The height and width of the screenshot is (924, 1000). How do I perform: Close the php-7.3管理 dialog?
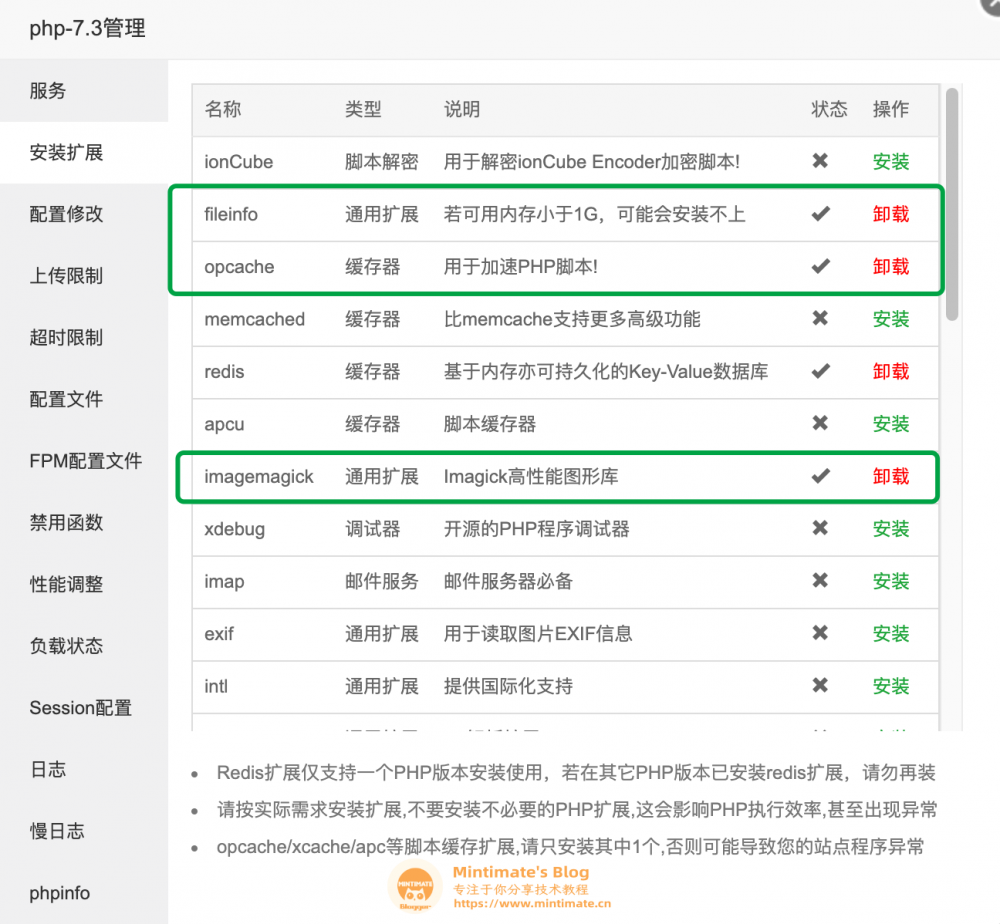tap(991, 4)
